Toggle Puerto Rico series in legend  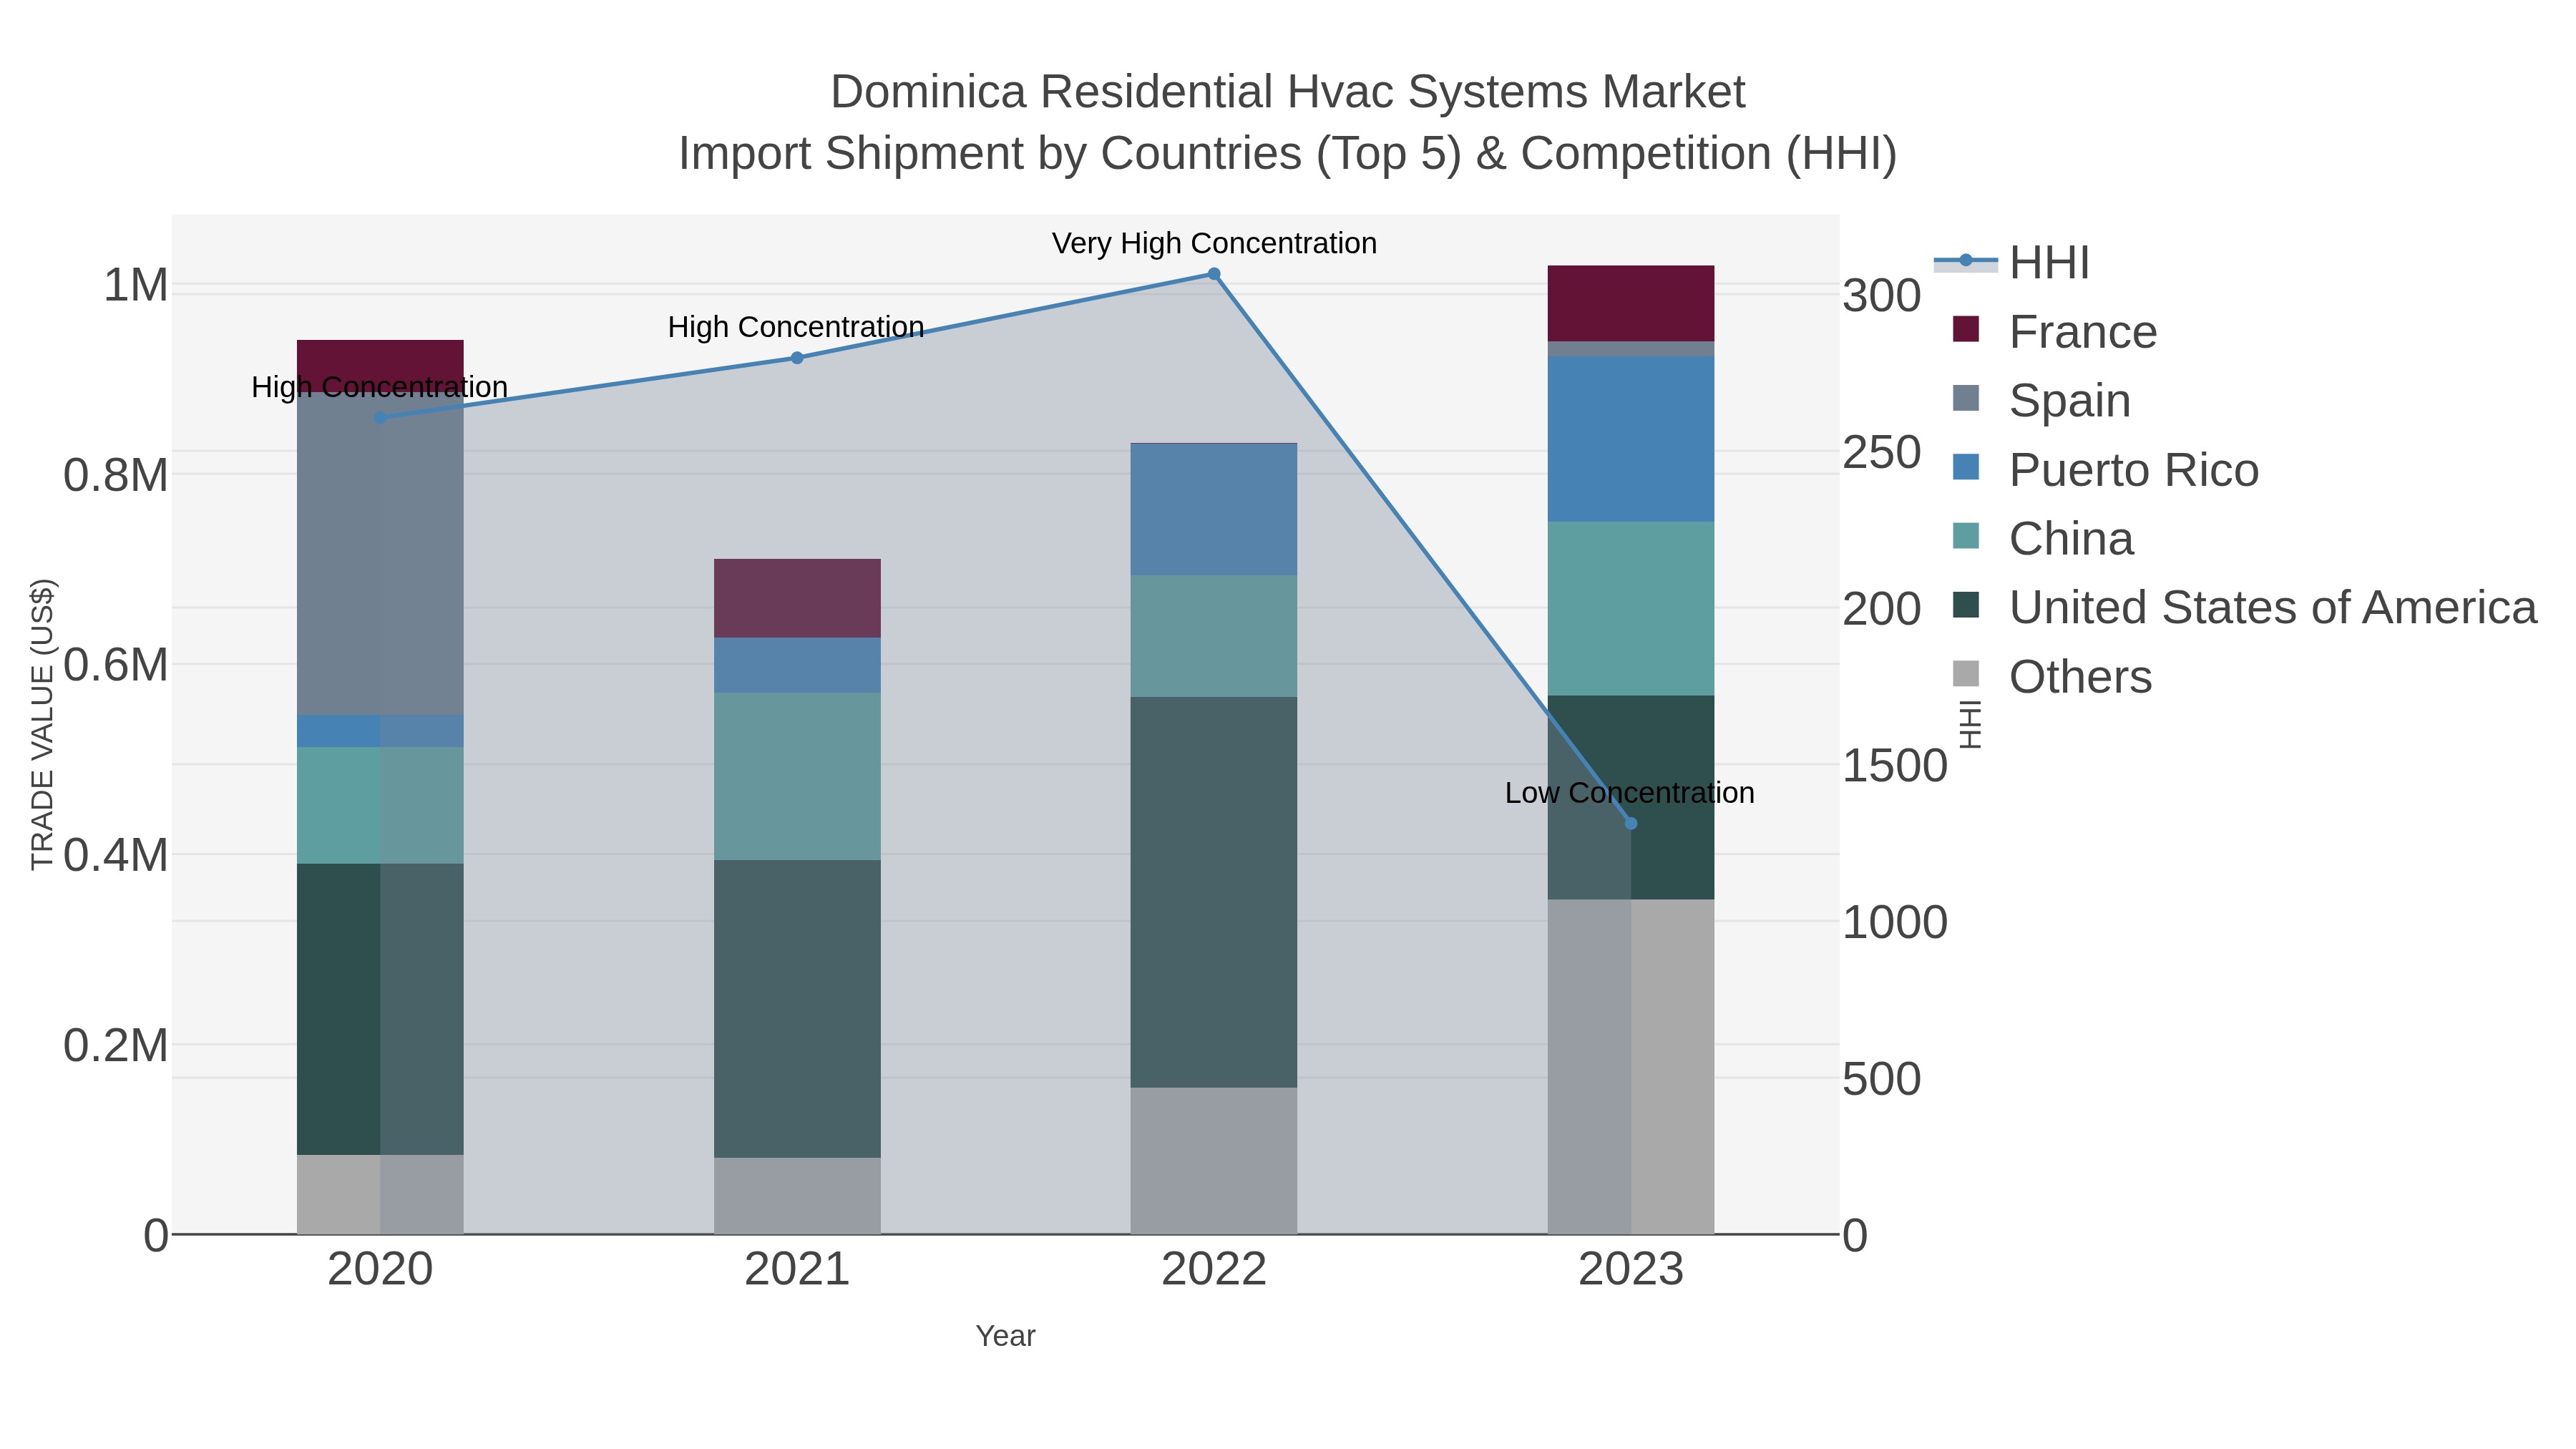tap(2106, 470)
